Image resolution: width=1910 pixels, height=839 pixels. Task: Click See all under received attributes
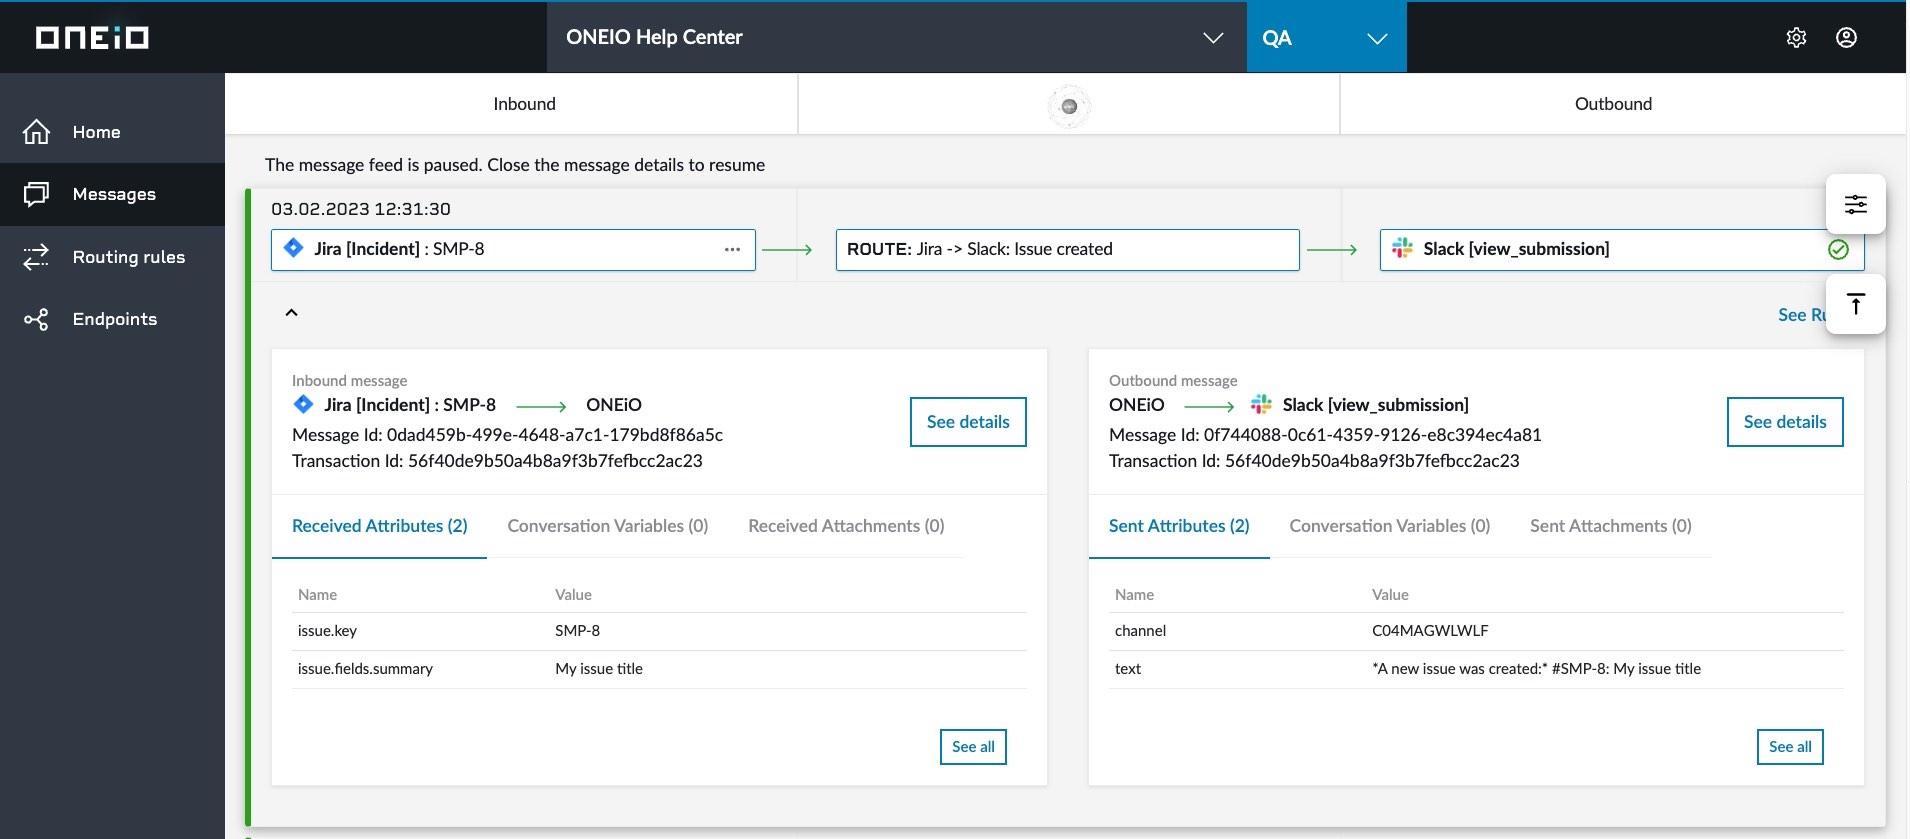(972, 747)
